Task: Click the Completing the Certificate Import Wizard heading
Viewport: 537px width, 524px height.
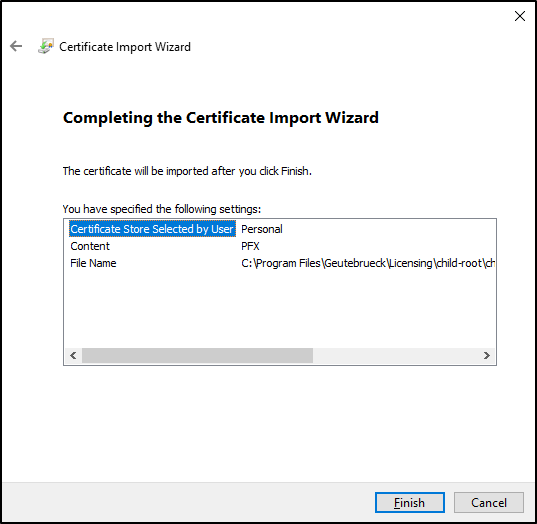Action: click(x=221, y=117)
